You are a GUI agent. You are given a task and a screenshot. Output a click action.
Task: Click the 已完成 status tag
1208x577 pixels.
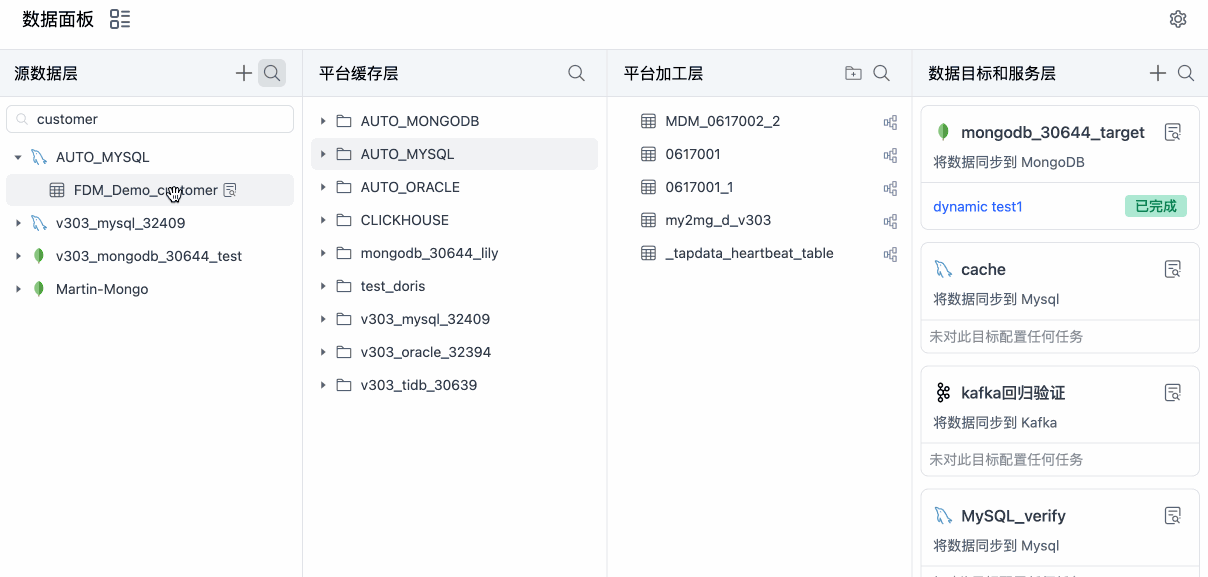(1155, 207)
